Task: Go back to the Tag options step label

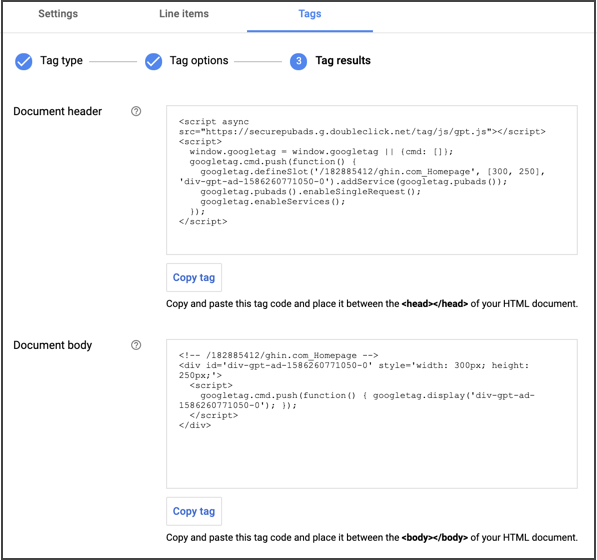Action: [199, 61]
